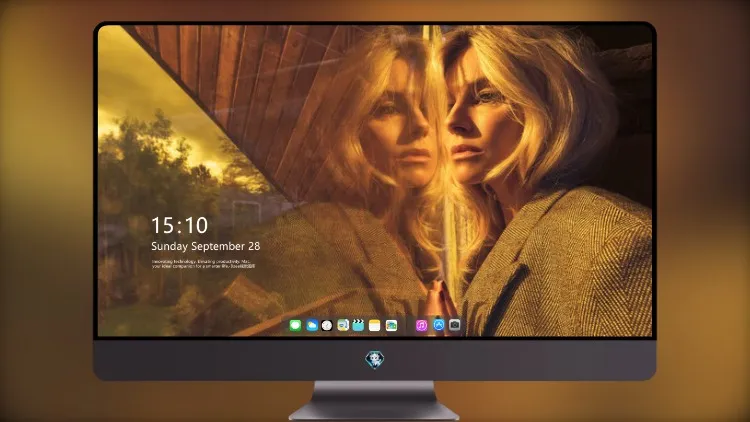Open the blue App Store icon in dock

pyautogui.click(x=439, y=325)
